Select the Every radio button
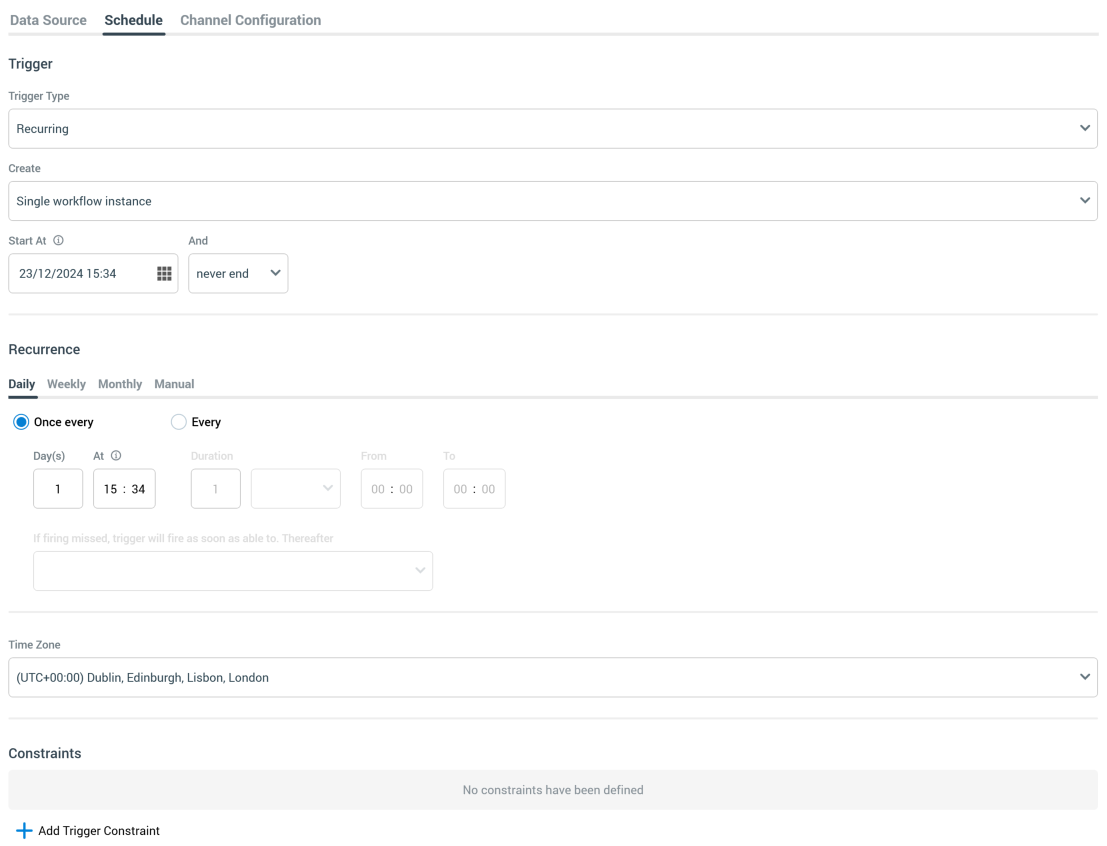Screen dimensions: 1107x846 [x=178, y=422]
